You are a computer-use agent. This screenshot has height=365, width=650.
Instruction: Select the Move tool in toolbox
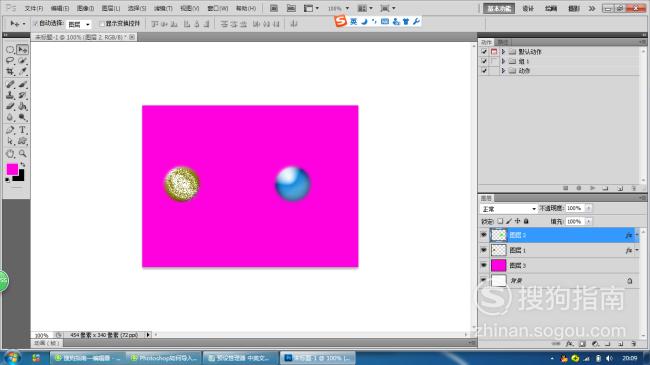22,50
